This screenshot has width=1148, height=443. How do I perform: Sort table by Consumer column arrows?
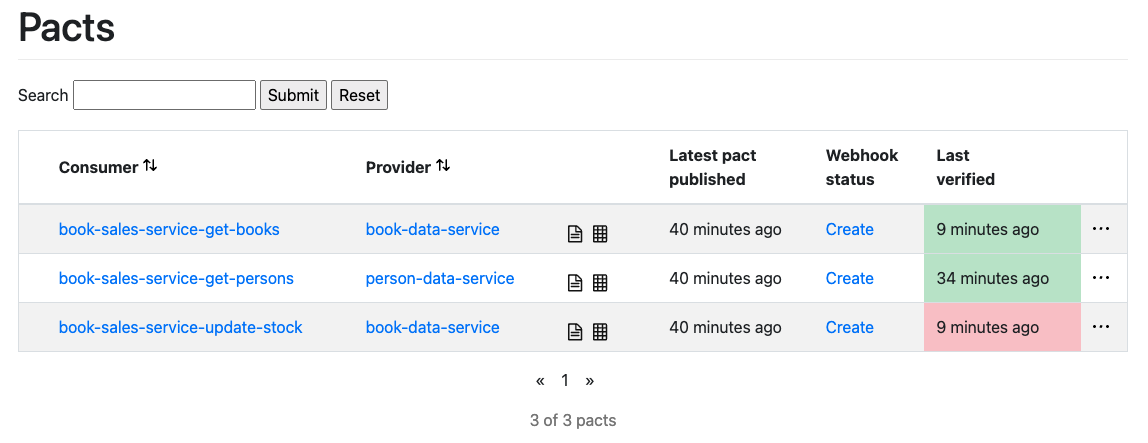tap(150, 166)
